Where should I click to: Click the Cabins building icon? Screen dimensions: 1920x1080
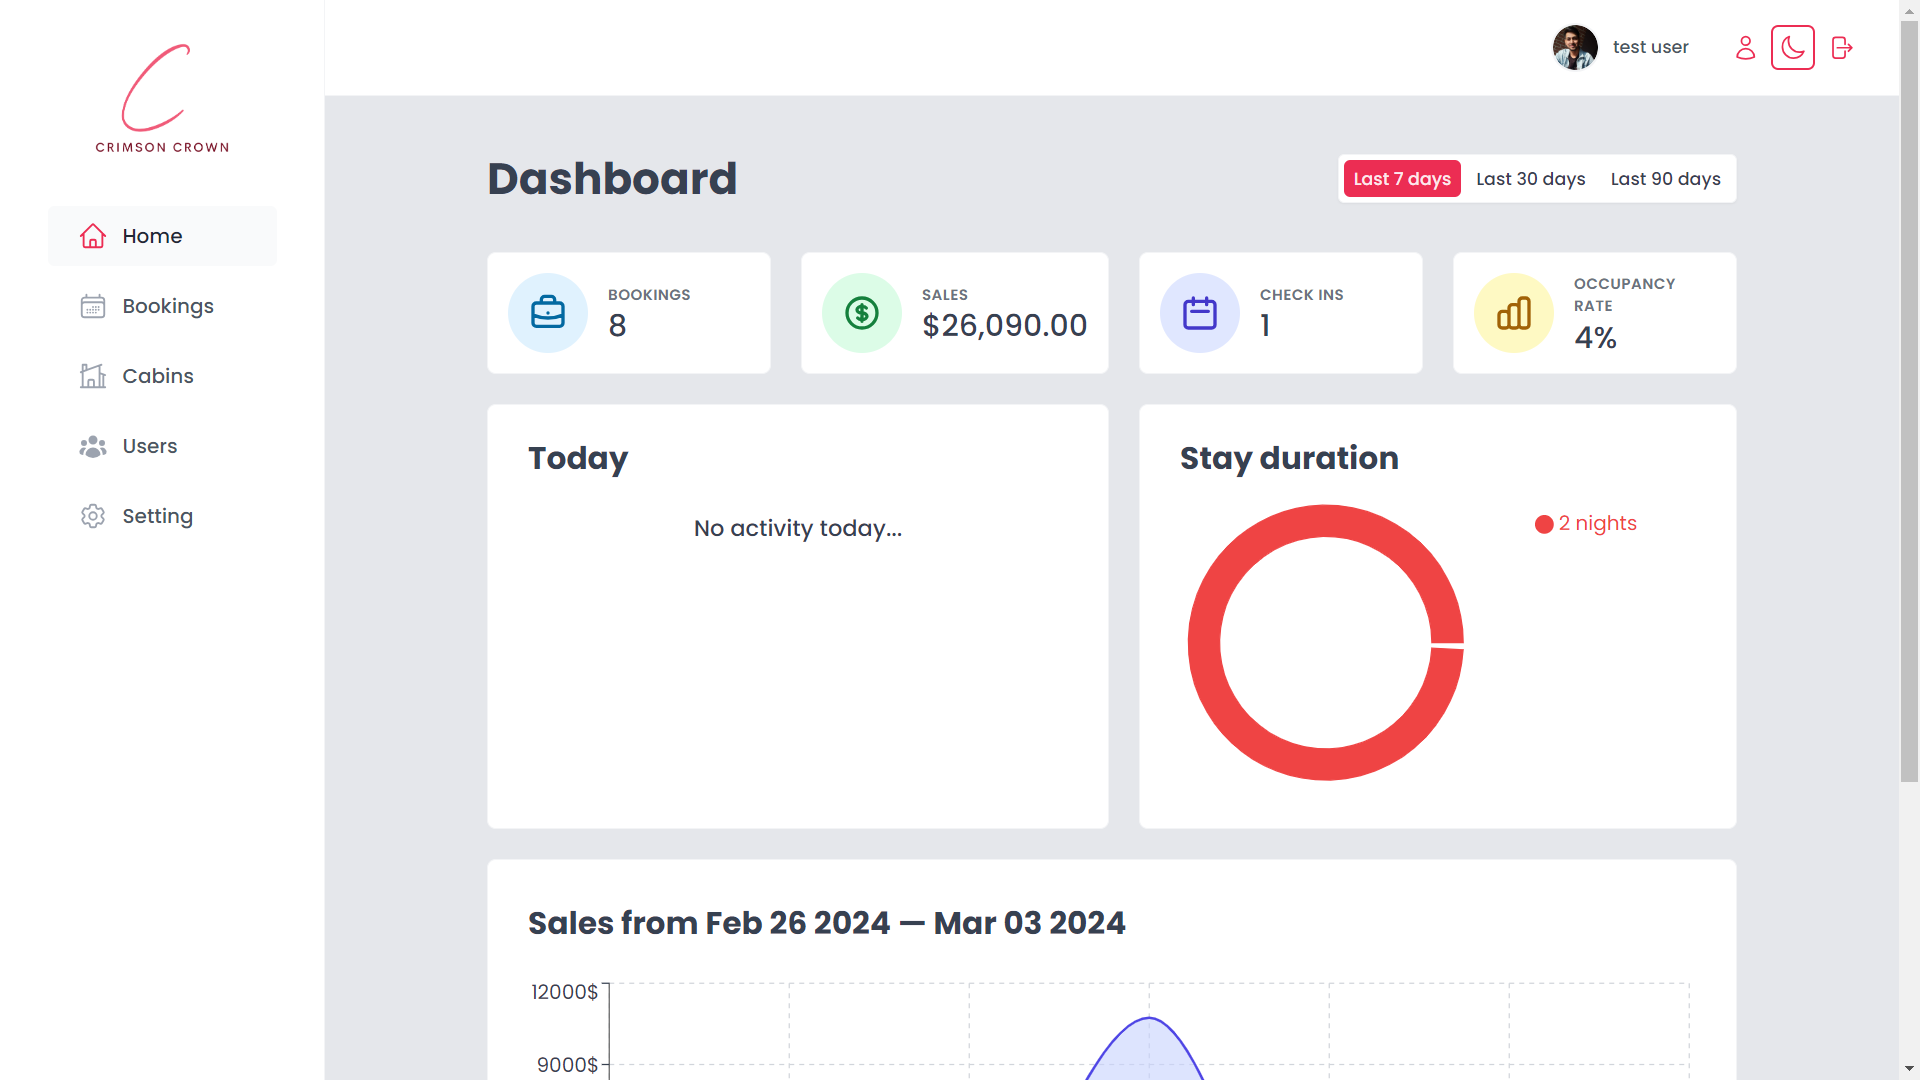point(93,376)
